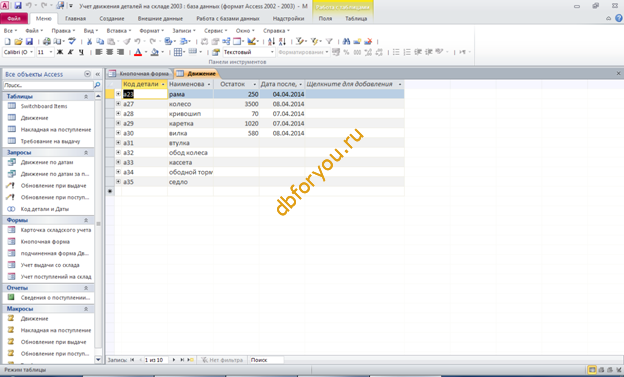Click the record Поиск box in status bar
The width and height of the screenshot is (624, 377).
pos(266,360)
